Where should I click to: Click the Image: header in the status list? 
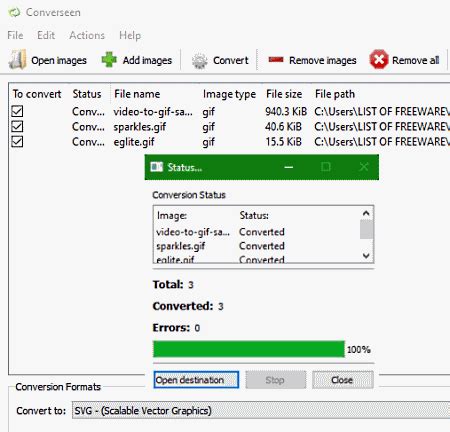coord(172,216)
